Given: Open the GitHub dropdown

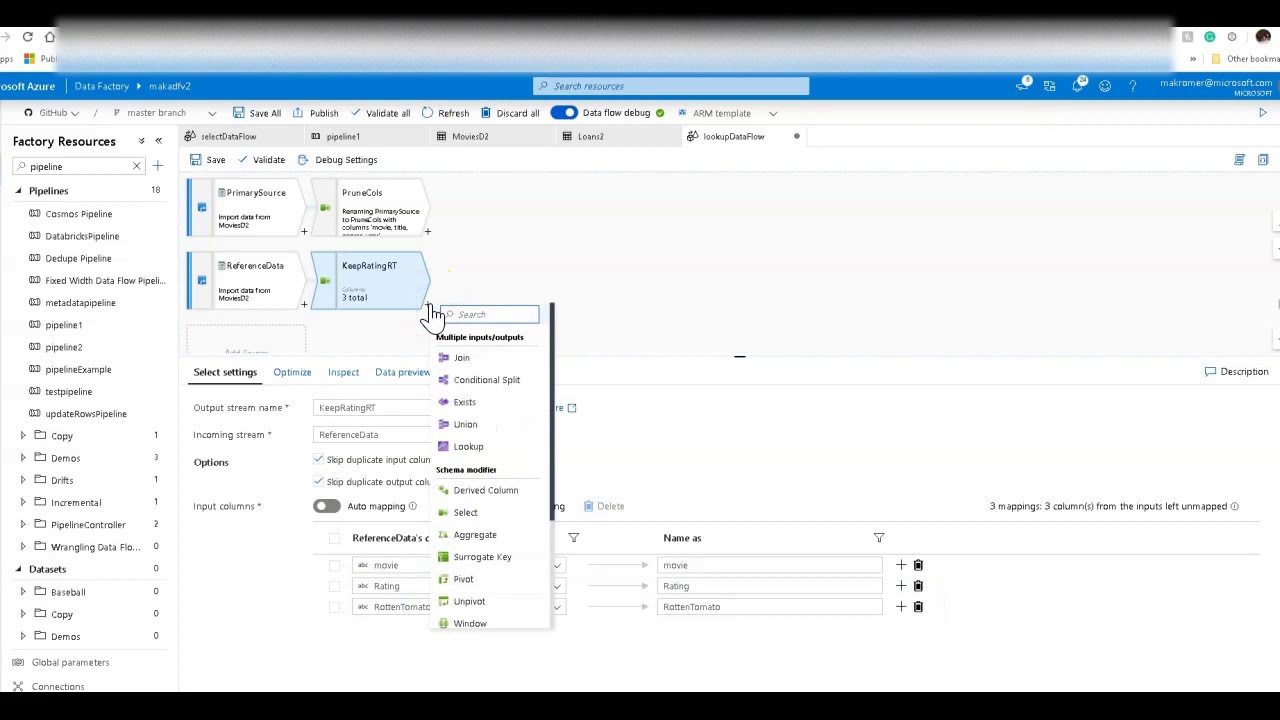Looking at the screenshot, I should [x=53, y=113].
